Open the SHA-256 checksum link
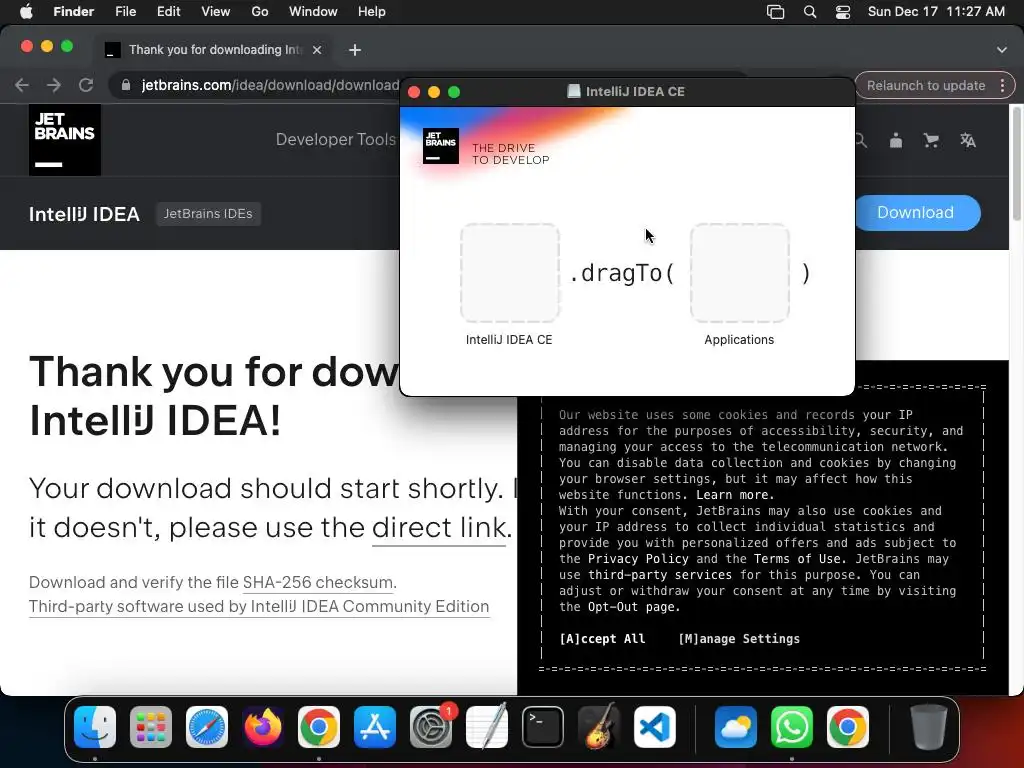The height and width of the screenshot is (768, 1024). tap(318, 582)
